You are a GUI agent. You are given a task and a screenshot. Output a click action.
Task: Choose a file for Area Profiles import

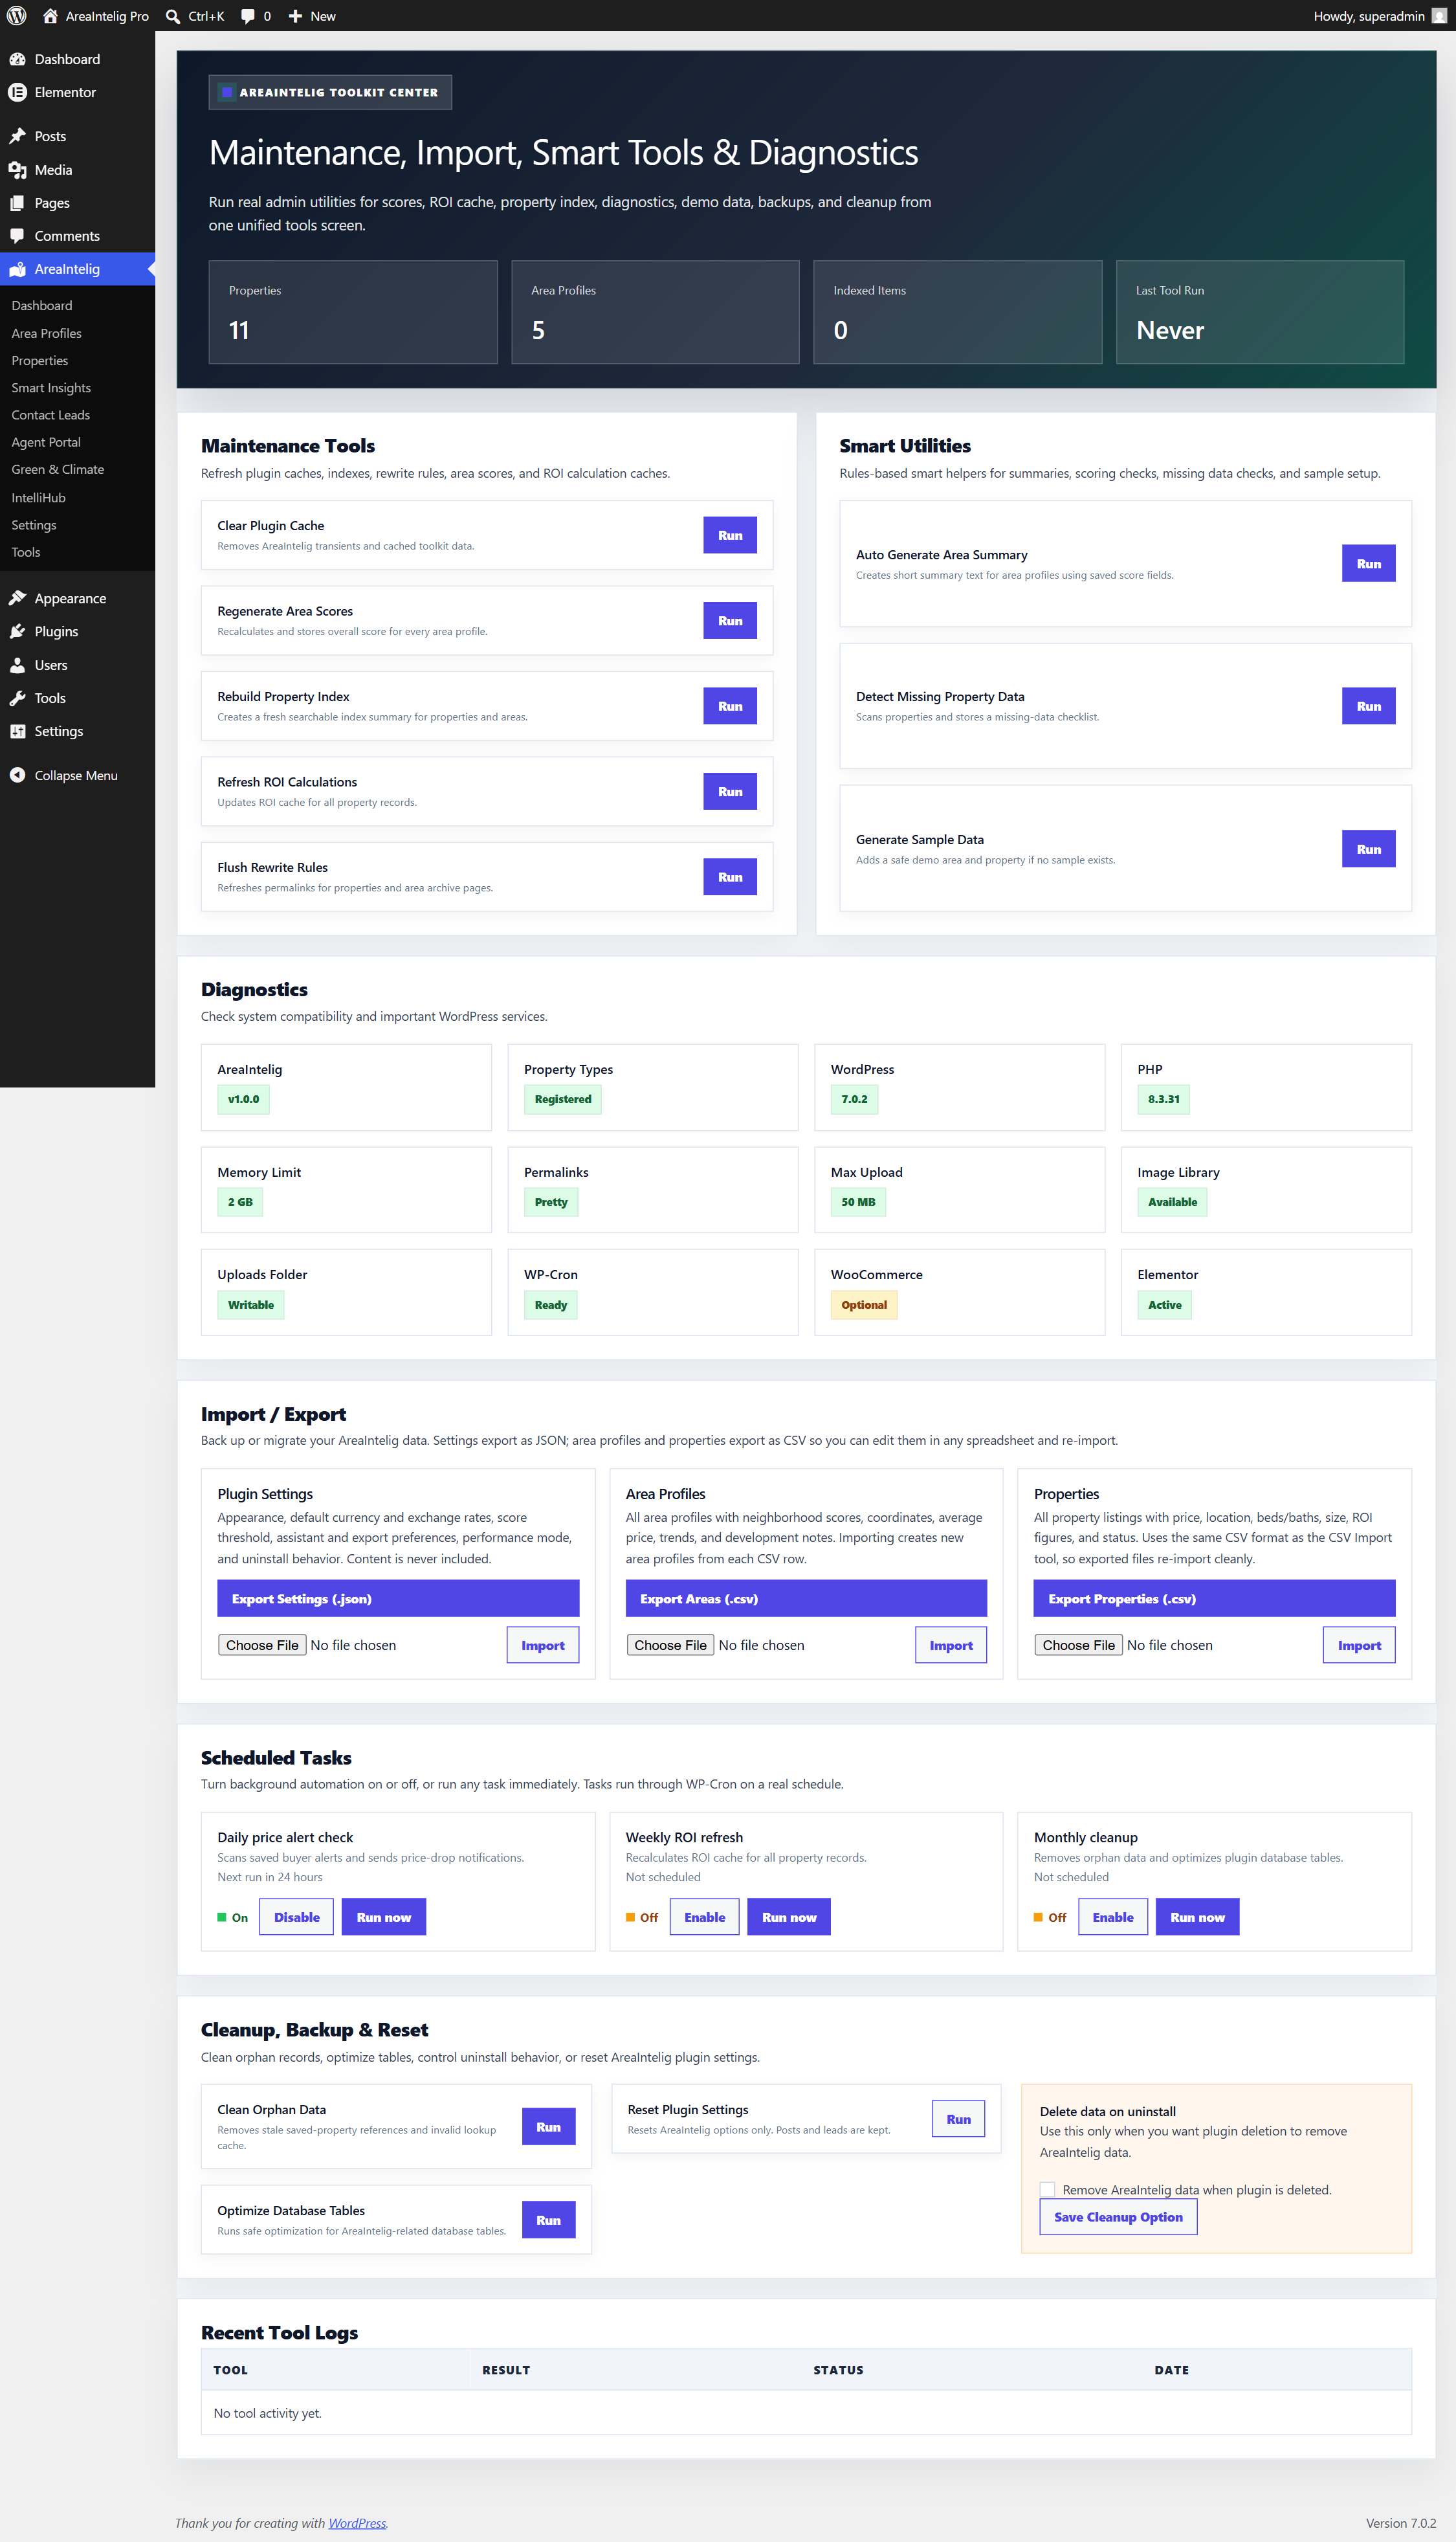tap(670, 1645)
